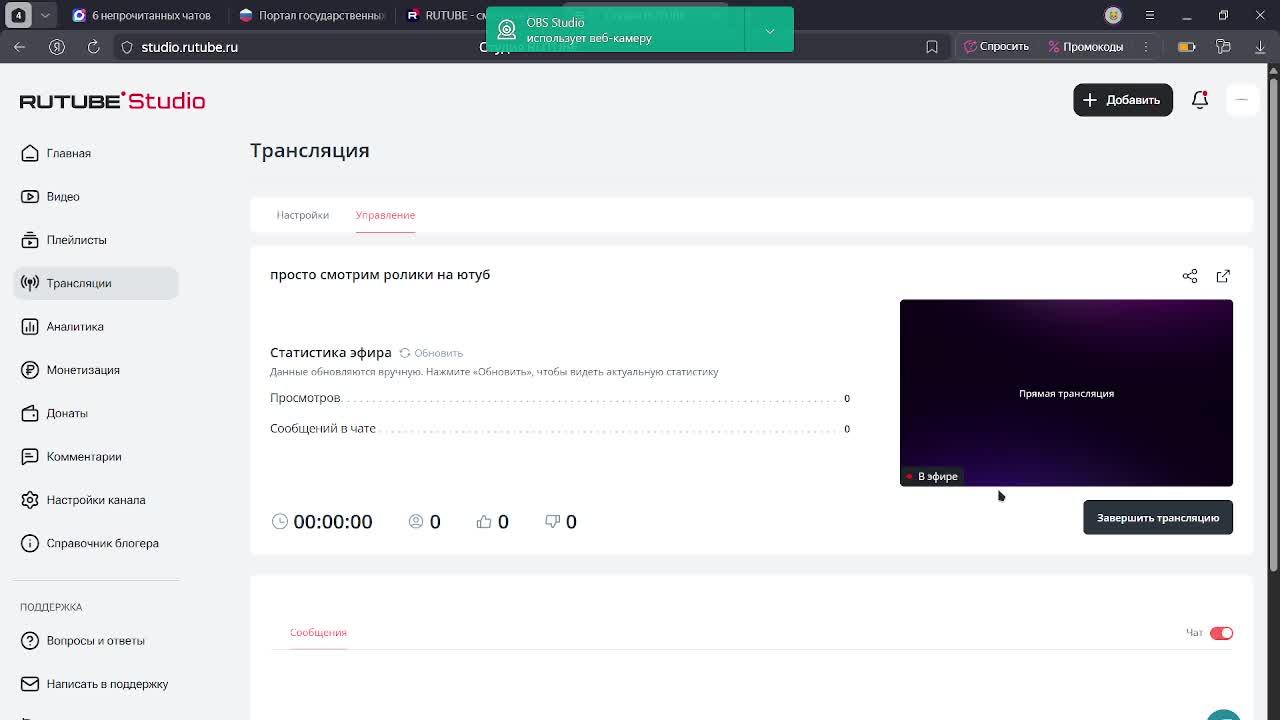Click the Прямая трансляция preview player

pos(1066,393)
